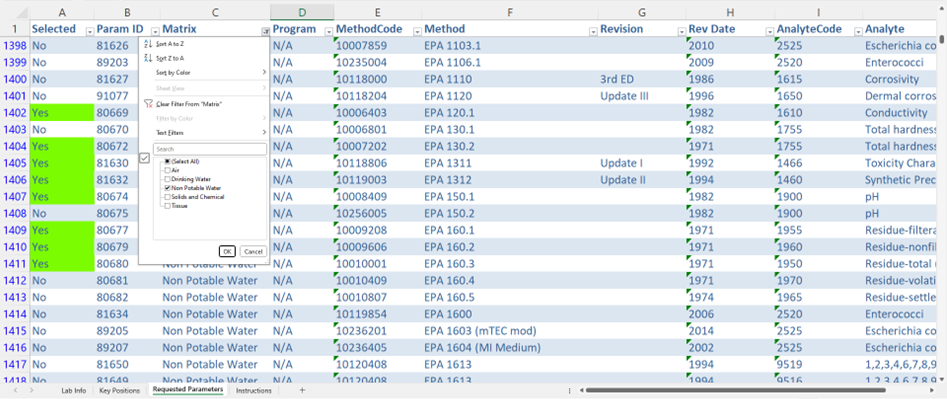Image resolution: width=947 pixels, height=399 pixels.
Task: Open the Matrix column filter dropdown
Action: [265, 31]
